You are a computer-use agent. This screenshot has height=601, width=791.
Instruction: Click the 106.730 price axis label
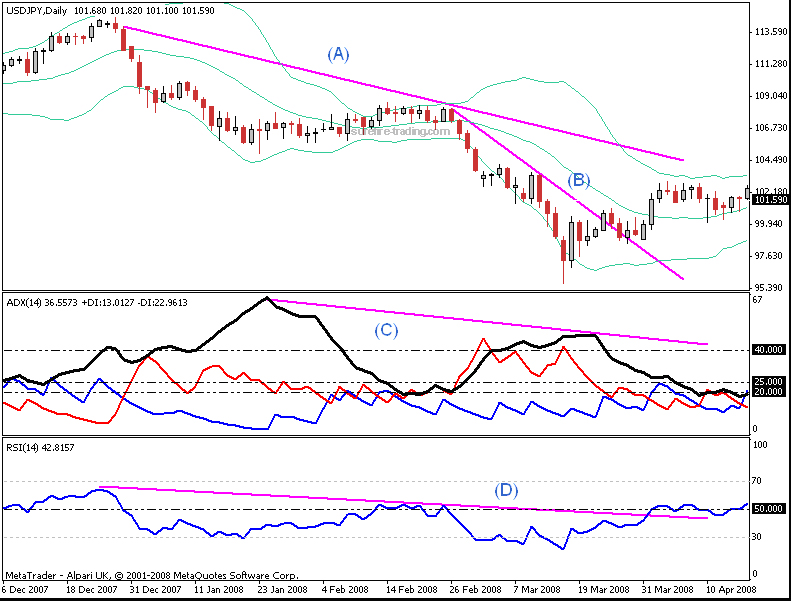click(x=770, y=128)
